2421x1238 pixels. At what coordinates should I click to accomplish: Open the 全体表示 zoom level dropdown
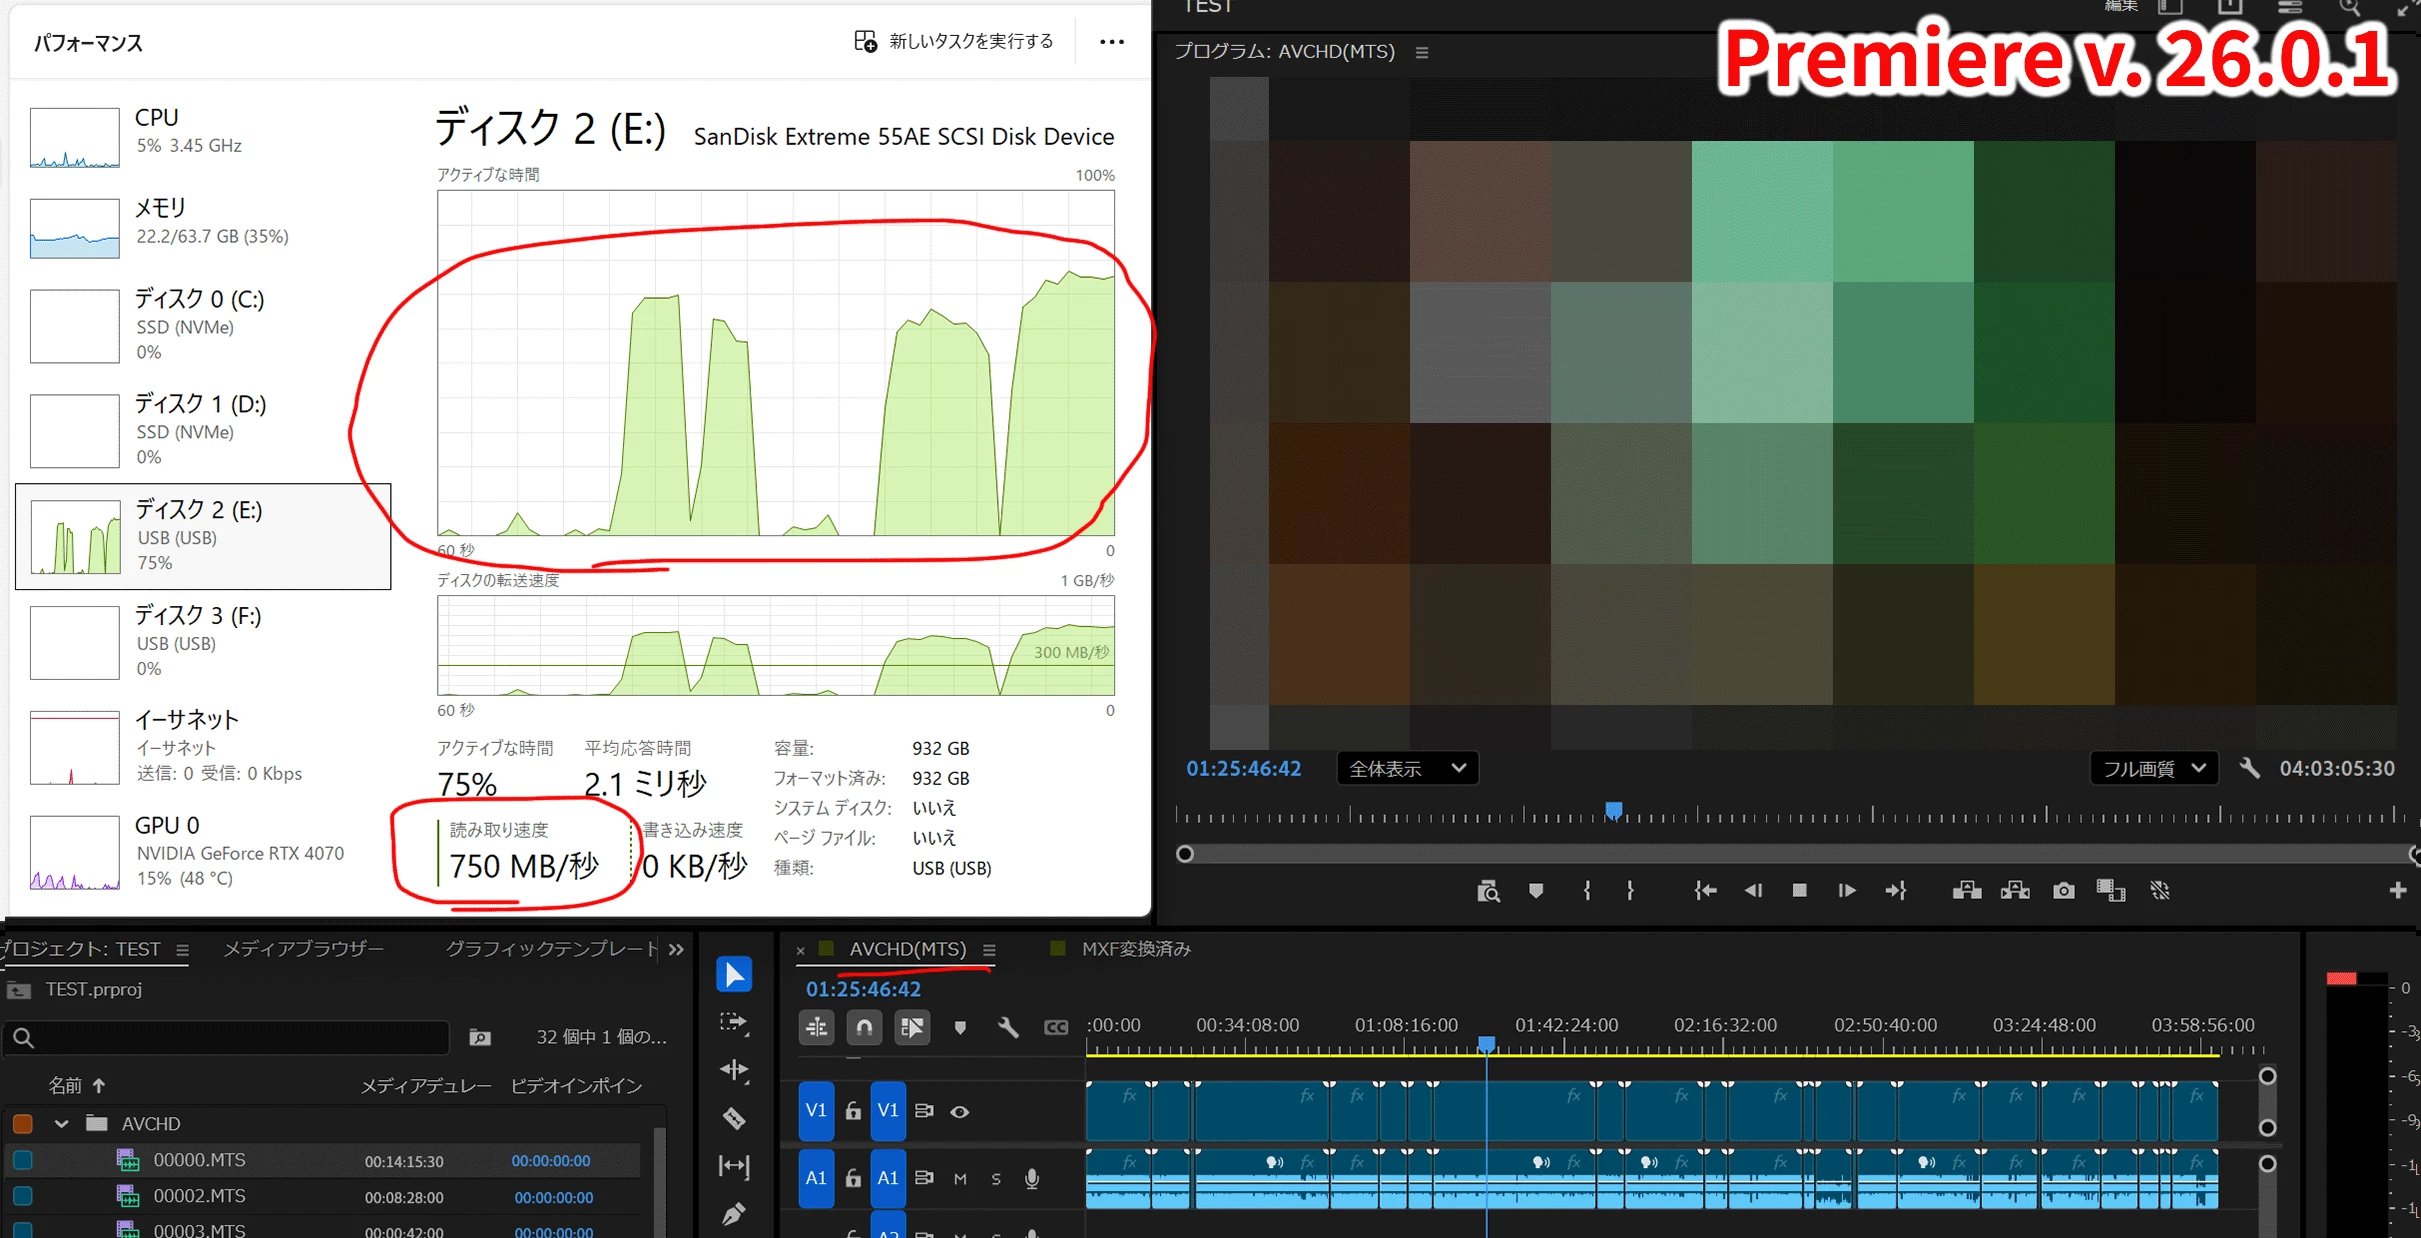click(x=1407, y=768)
